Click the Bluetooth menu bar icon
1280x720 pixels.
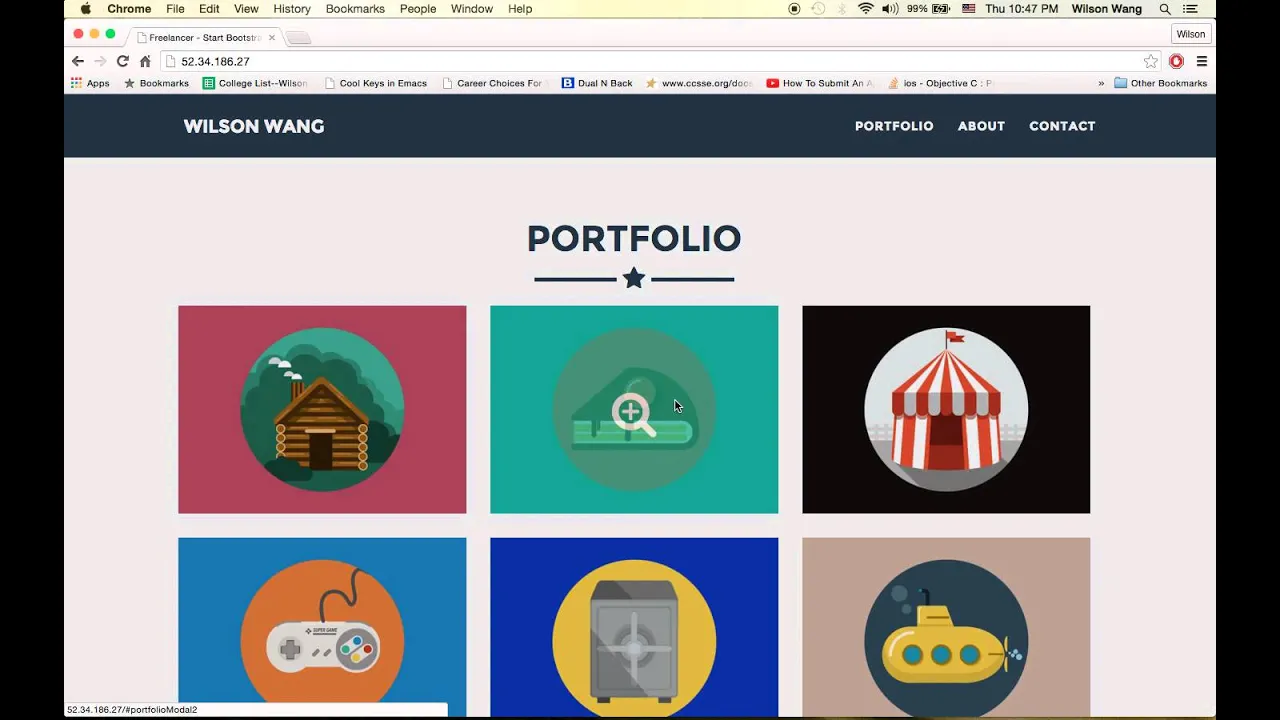[842, 9]
